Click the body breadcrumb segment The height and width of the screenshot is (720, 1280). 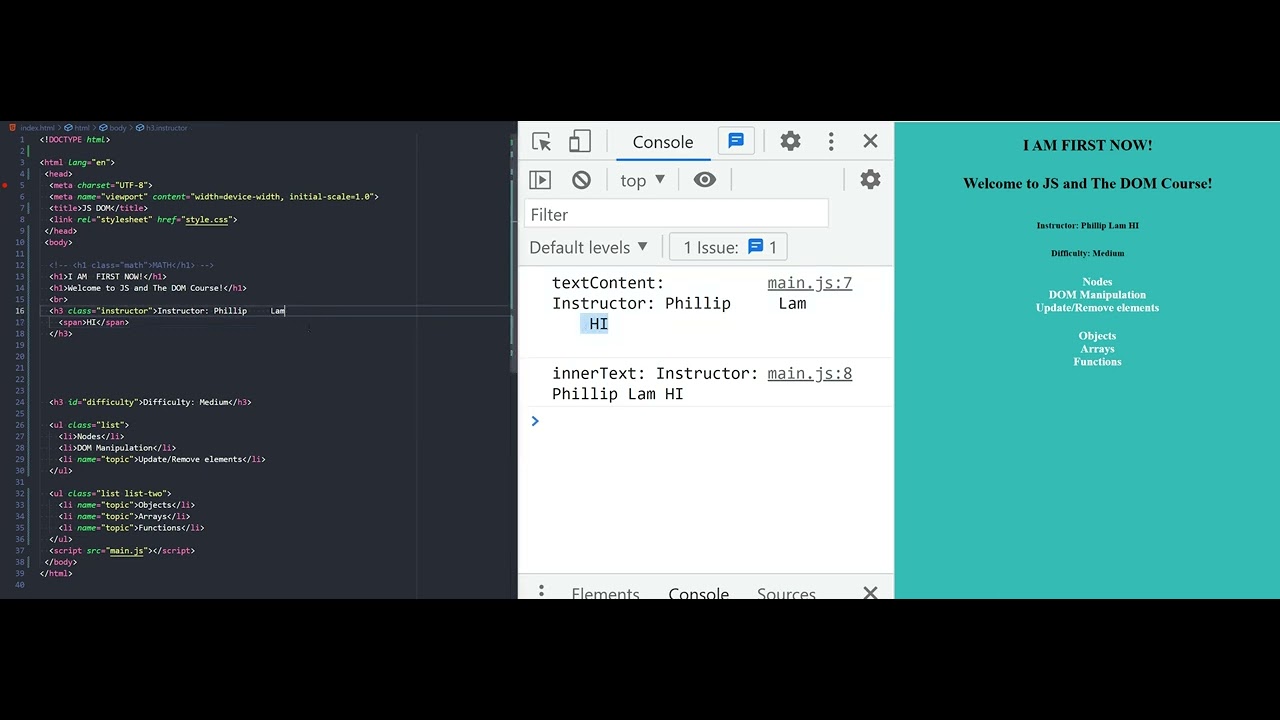pos(118,128)
